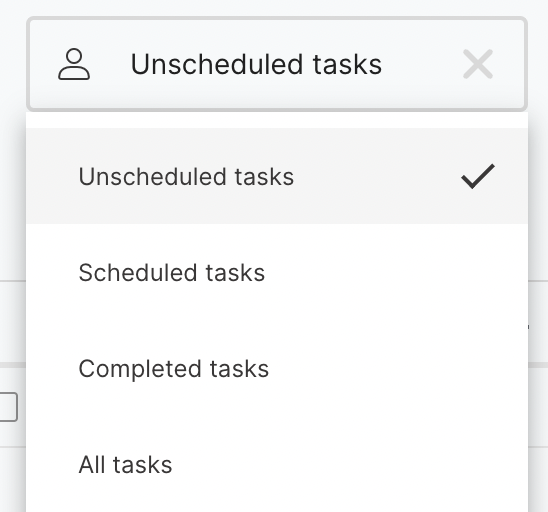The height and width of the screenshot is (512, 548).
Task: Clear the Unscheduled tasks filter with X
Action: coord(478,64)
